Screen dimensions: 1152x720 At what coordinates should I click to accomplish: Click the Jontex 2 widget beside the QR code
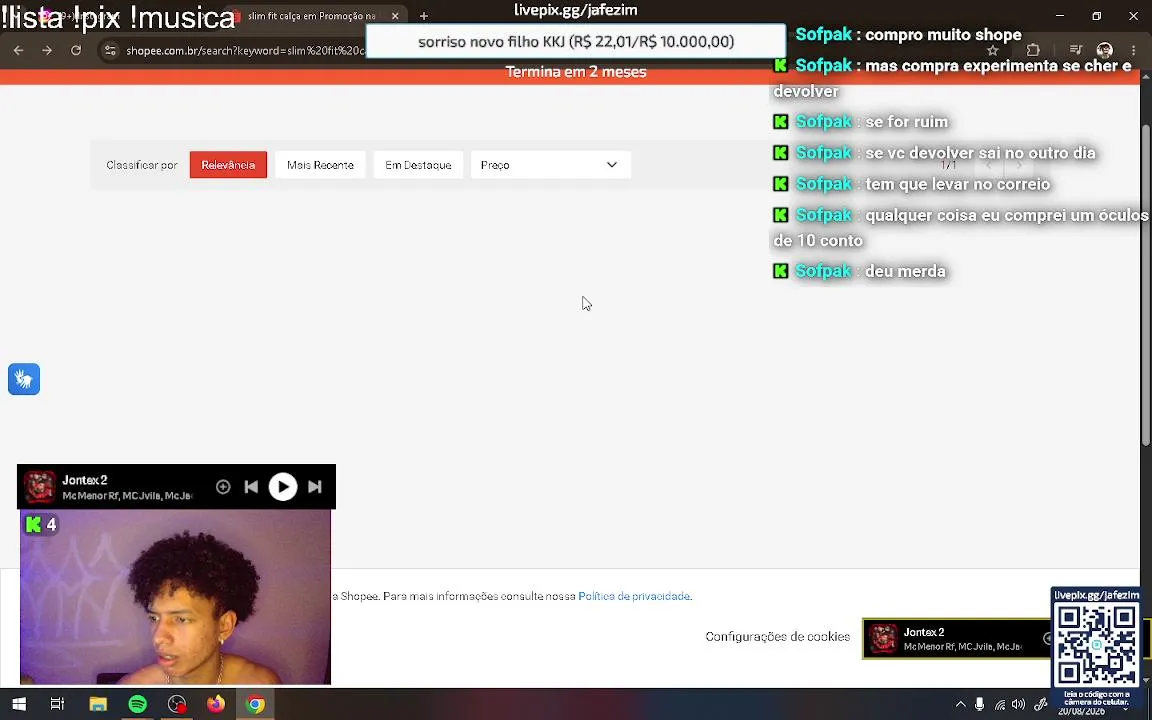coord(957,638)
